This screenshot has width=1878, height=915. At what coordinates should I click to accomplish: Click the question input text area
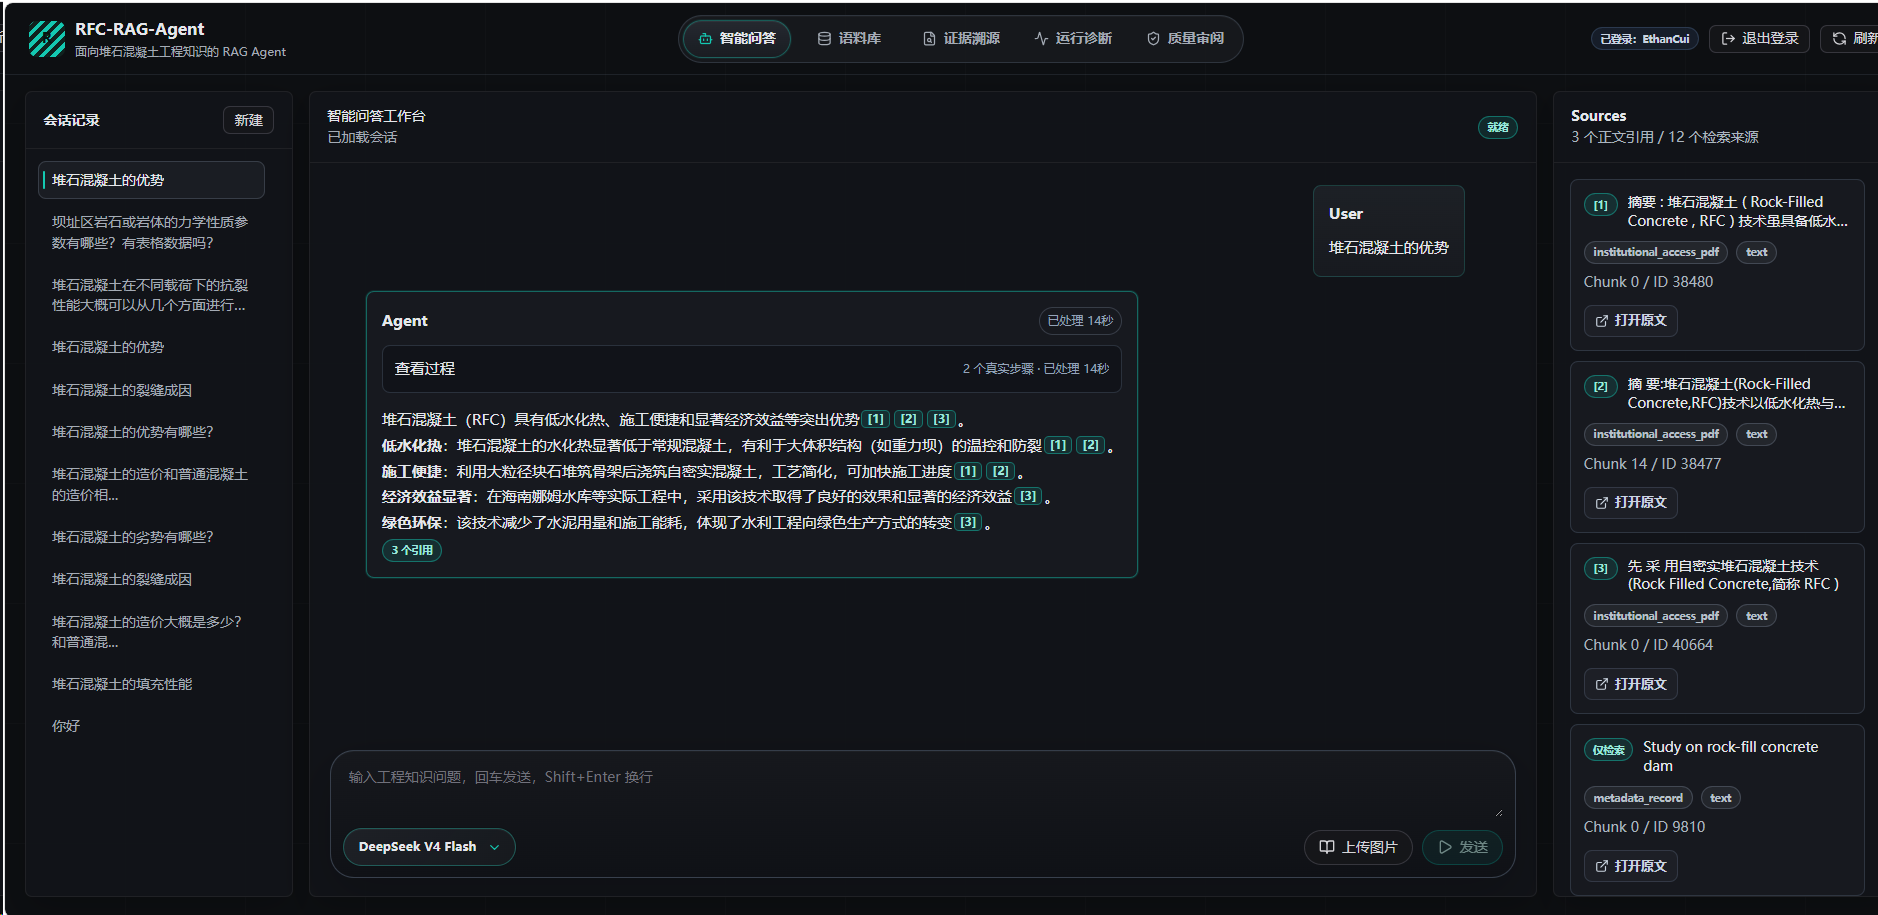[922, 788]
